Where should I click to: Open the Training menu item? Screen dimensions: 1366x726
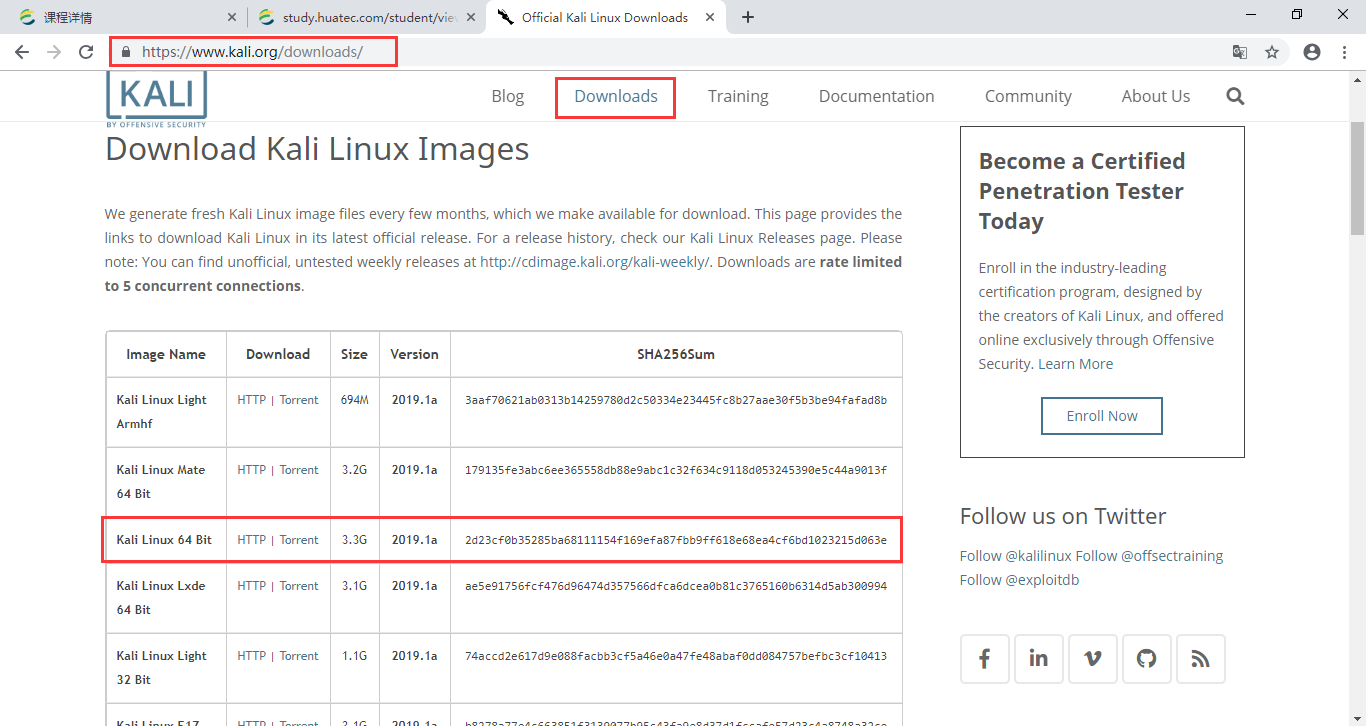(738, 95)
